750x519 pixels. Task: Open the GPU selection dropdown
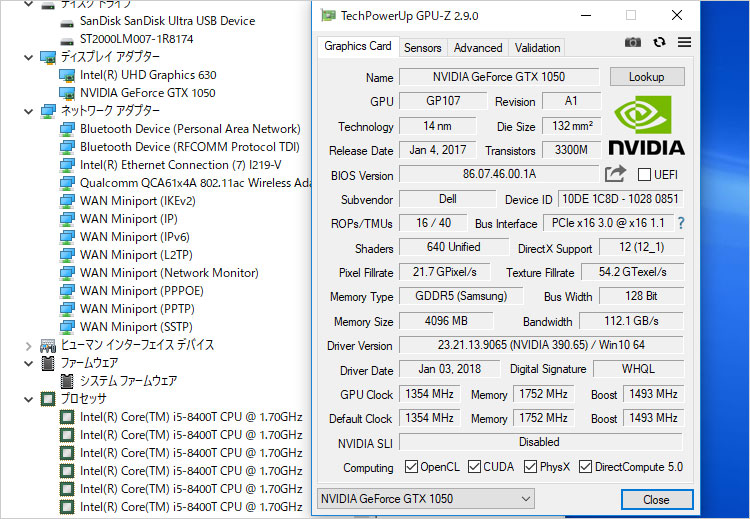pos(425,499)
